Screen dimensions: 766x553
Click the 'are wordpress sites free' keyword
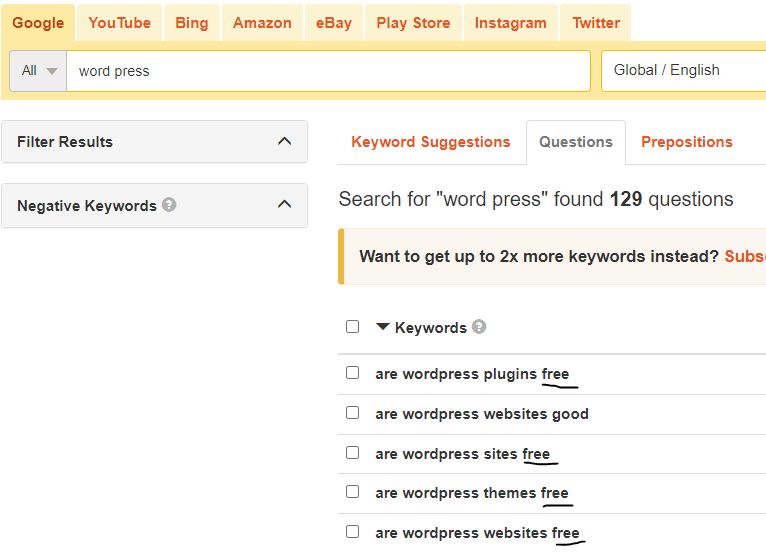coord(463,454)
